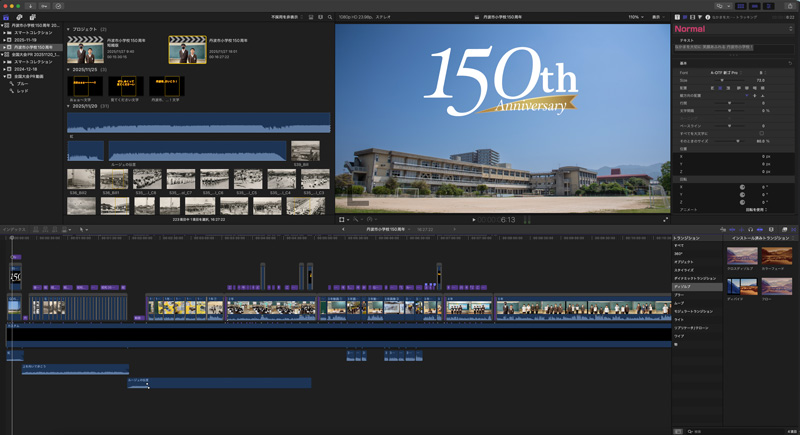
Task: Toggle the すべてを大文字に checkbox
Action: tap(762, 133)
